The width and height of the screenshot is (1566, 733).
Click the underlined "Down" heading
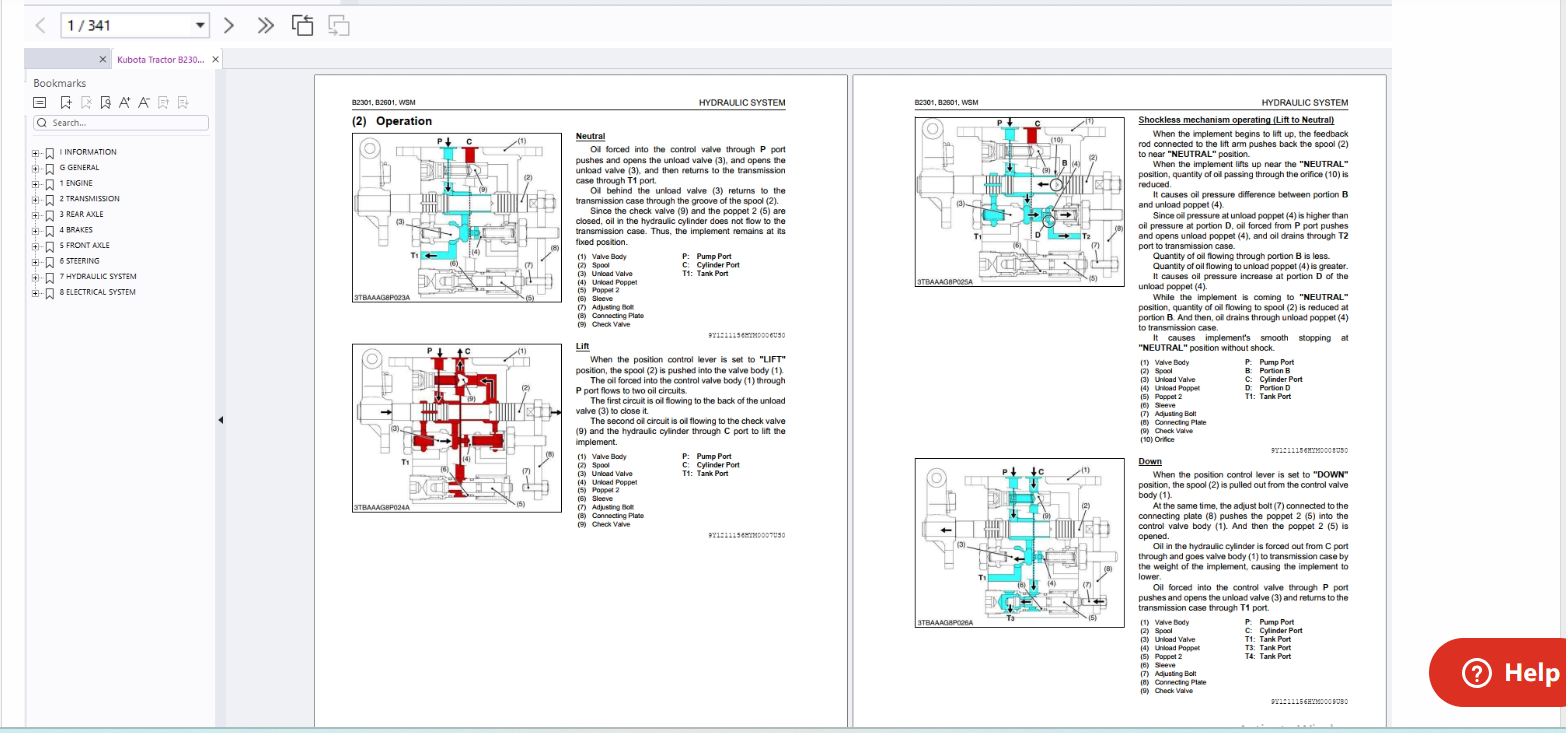pos(1150,461)
